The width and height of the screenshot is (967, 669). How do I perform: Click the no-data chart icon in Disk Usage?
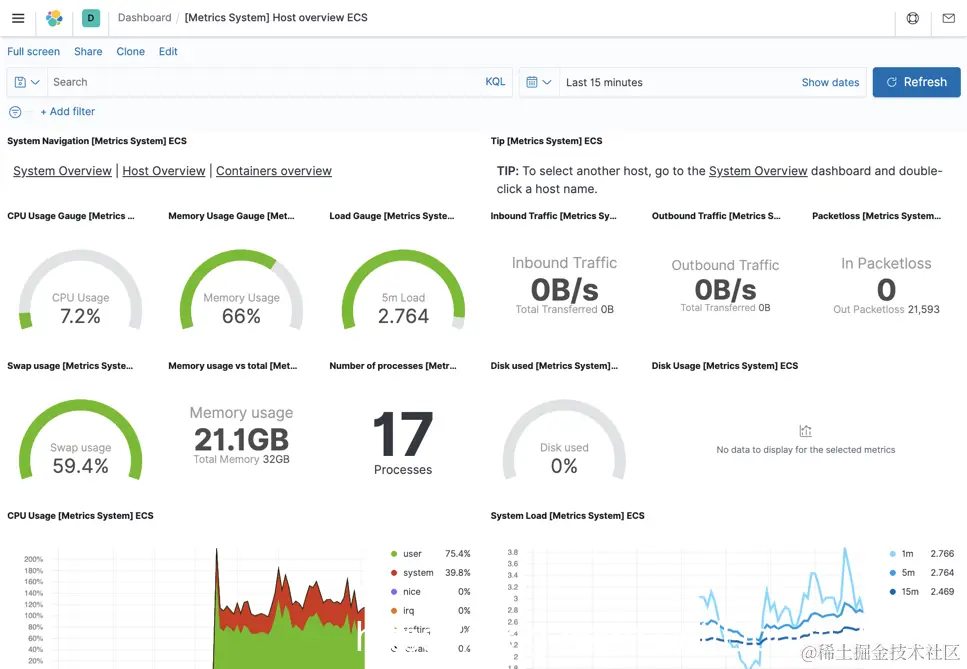(x=805, y=430)
